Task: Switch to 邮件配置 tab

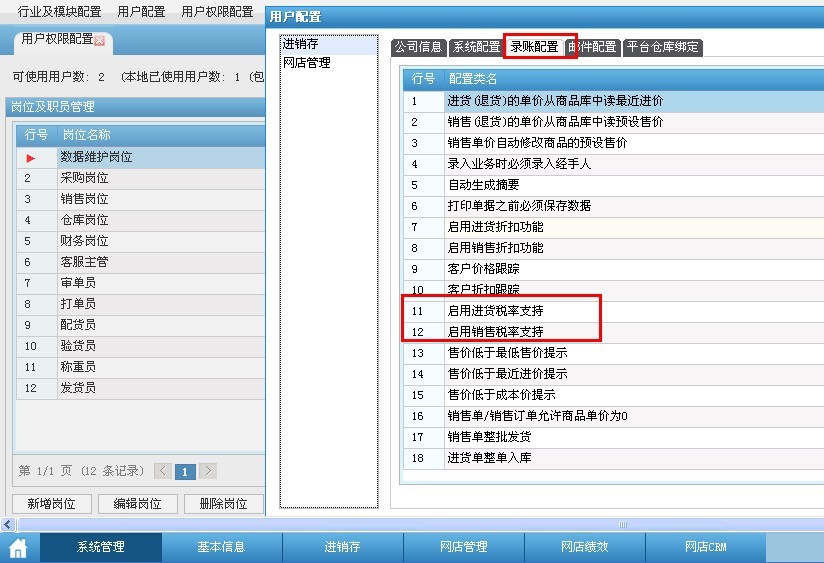Action: pyautogui.click(x=592, y=47)
